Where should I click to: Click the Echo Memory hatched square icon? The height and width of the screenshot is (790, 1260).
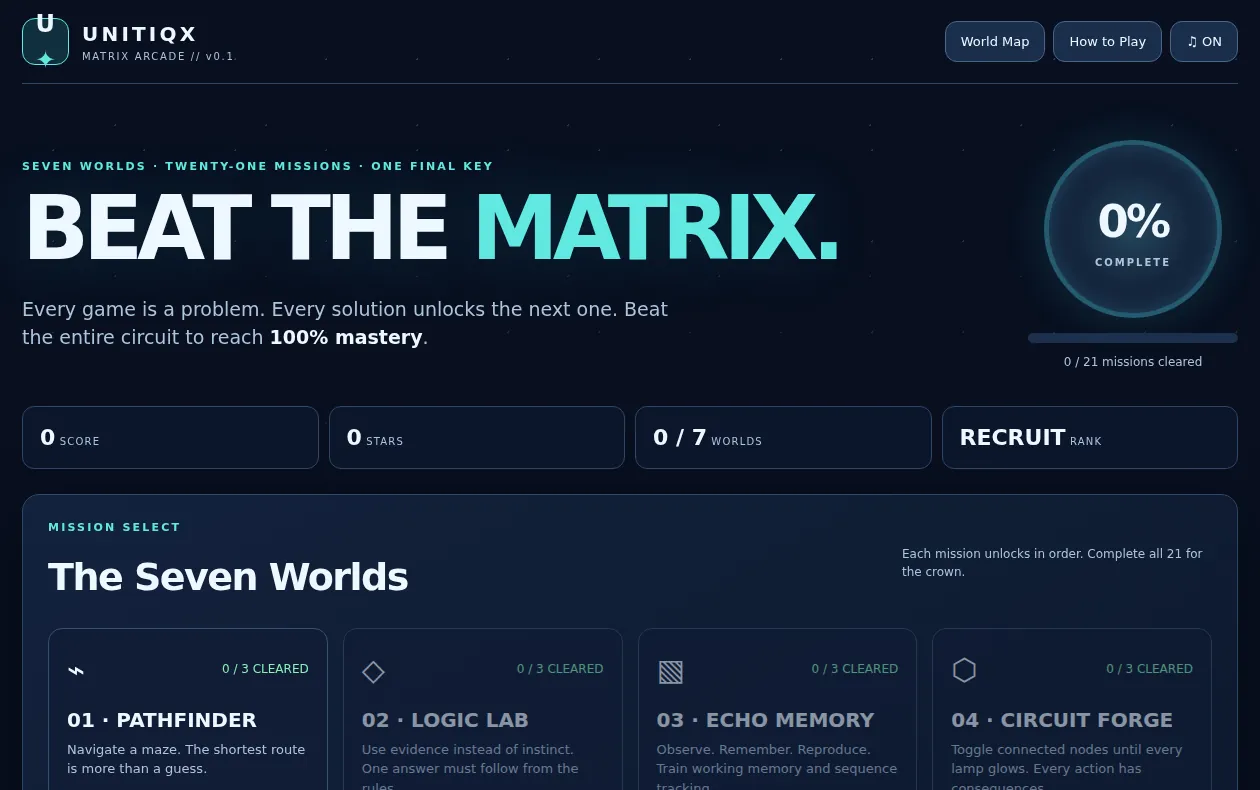670,671
